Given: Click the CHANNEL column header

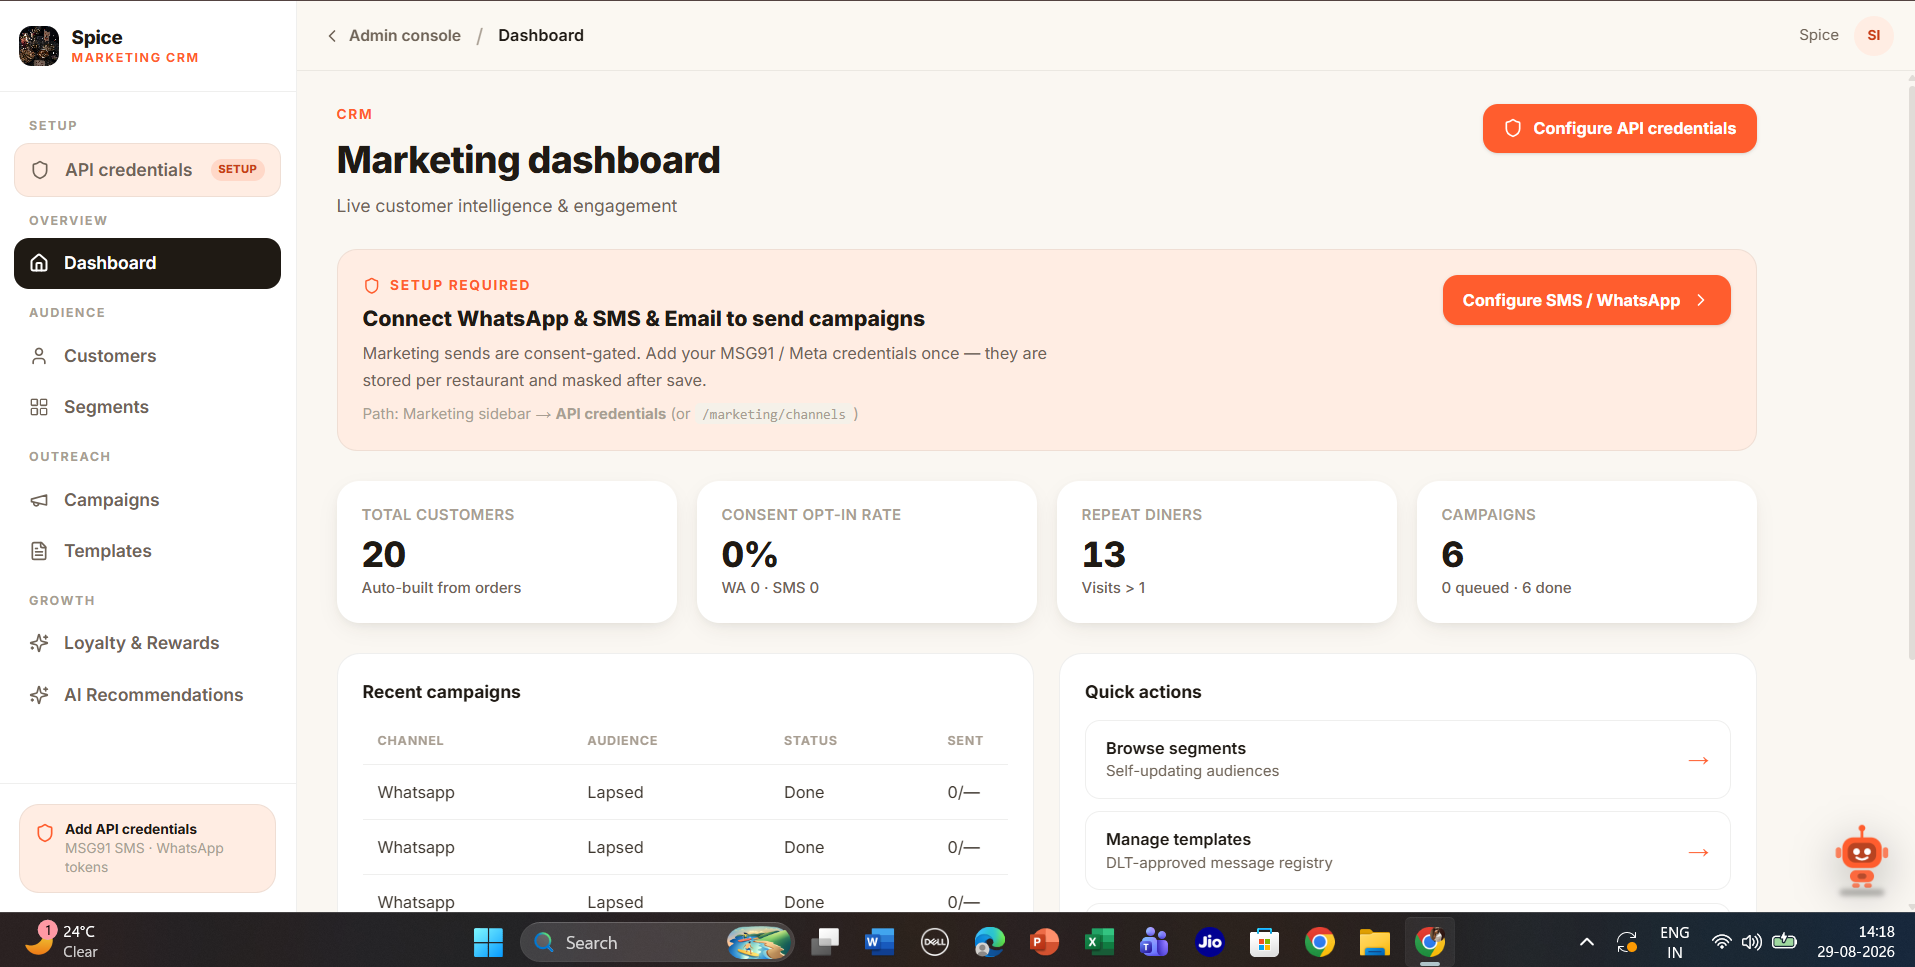Looking at the screenshot, I should click(410, 741).
